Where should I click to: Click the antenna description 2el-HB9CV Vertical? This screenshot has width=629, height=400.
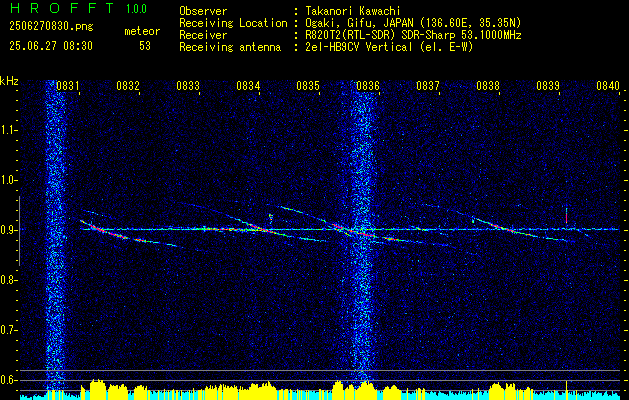tap(359, 47)
